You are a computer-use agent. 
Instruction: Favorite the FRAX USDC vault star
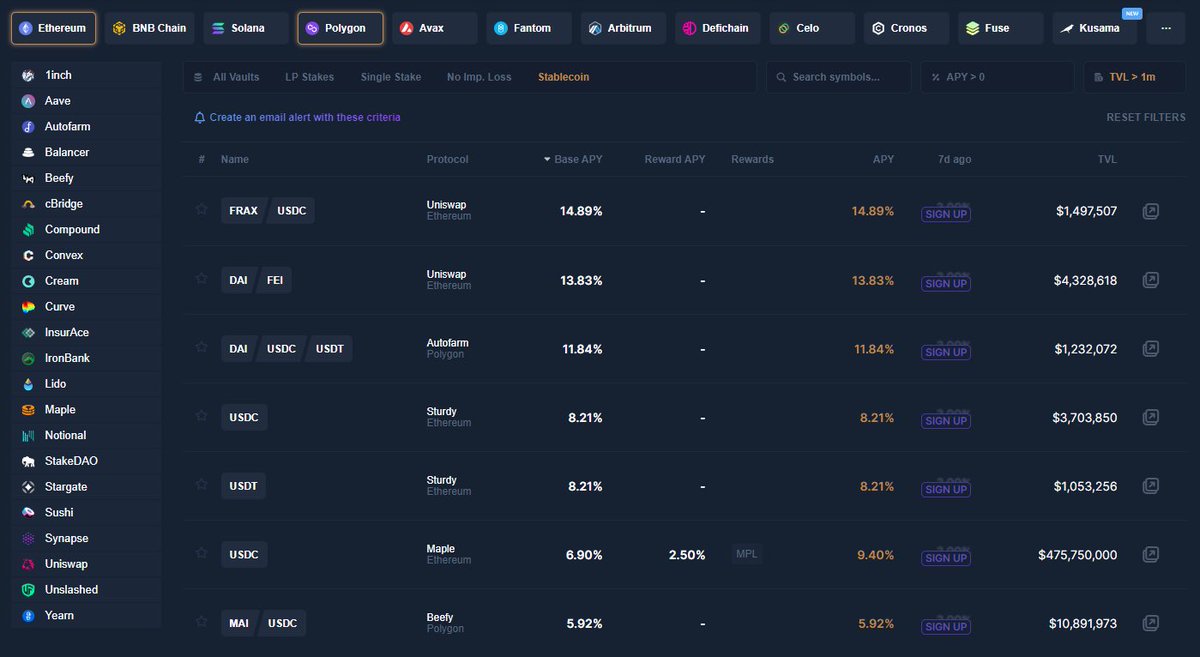coord(201,209)
